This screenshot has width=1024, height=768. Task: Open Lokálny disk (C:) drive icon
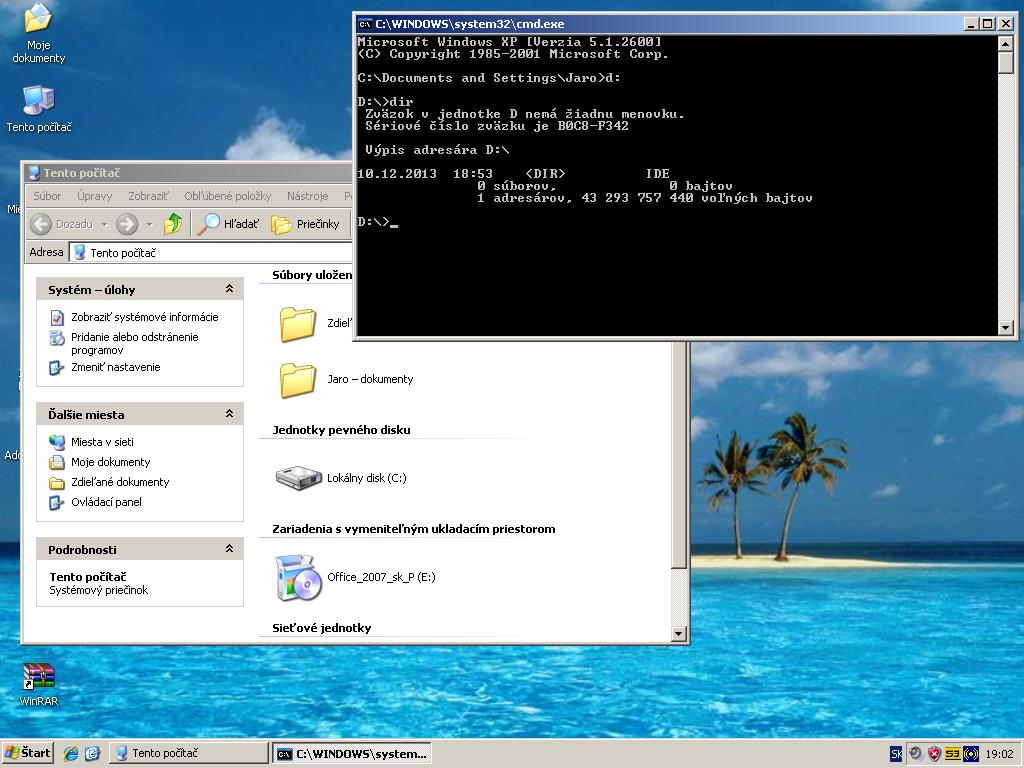point(299,478)
